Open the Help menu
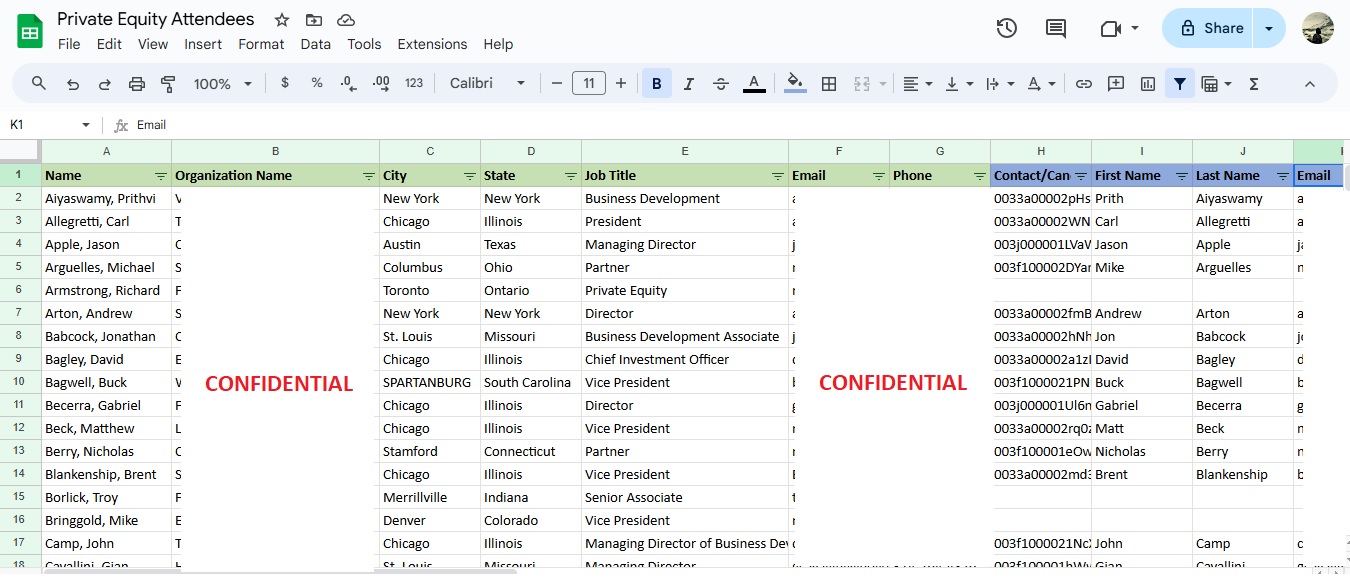This screenshot has height=580, width=1350. pyautogui.click(x=498, y=44)
